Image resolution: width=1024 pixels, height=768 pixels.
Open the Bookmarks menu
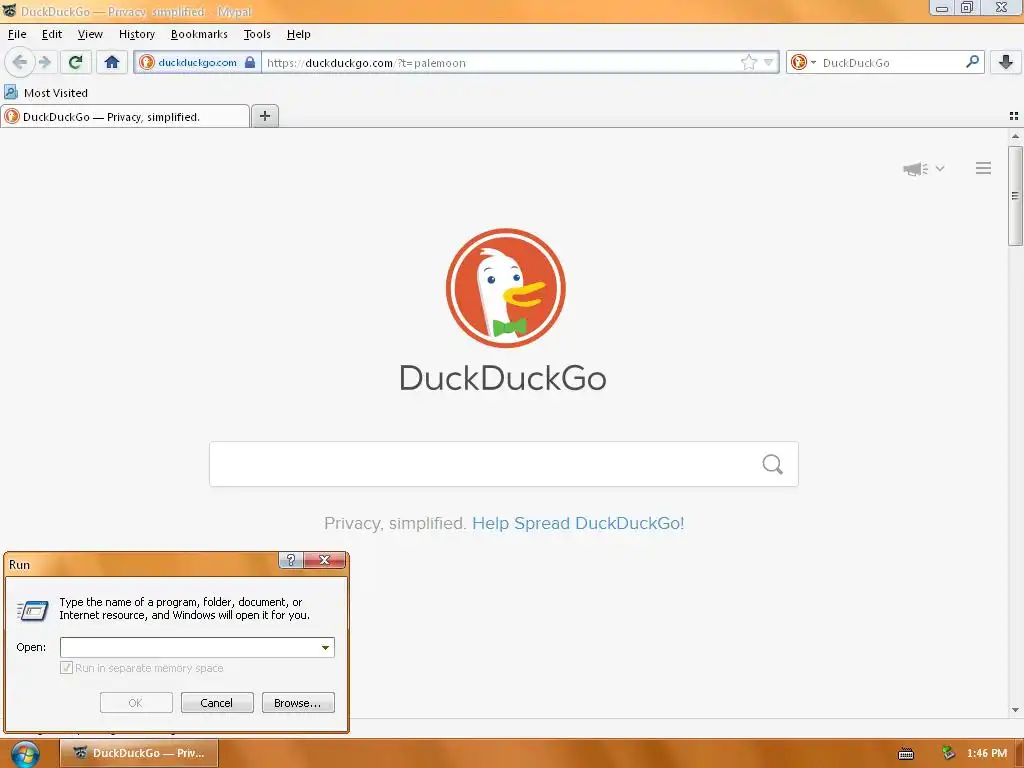coord(199,34)
